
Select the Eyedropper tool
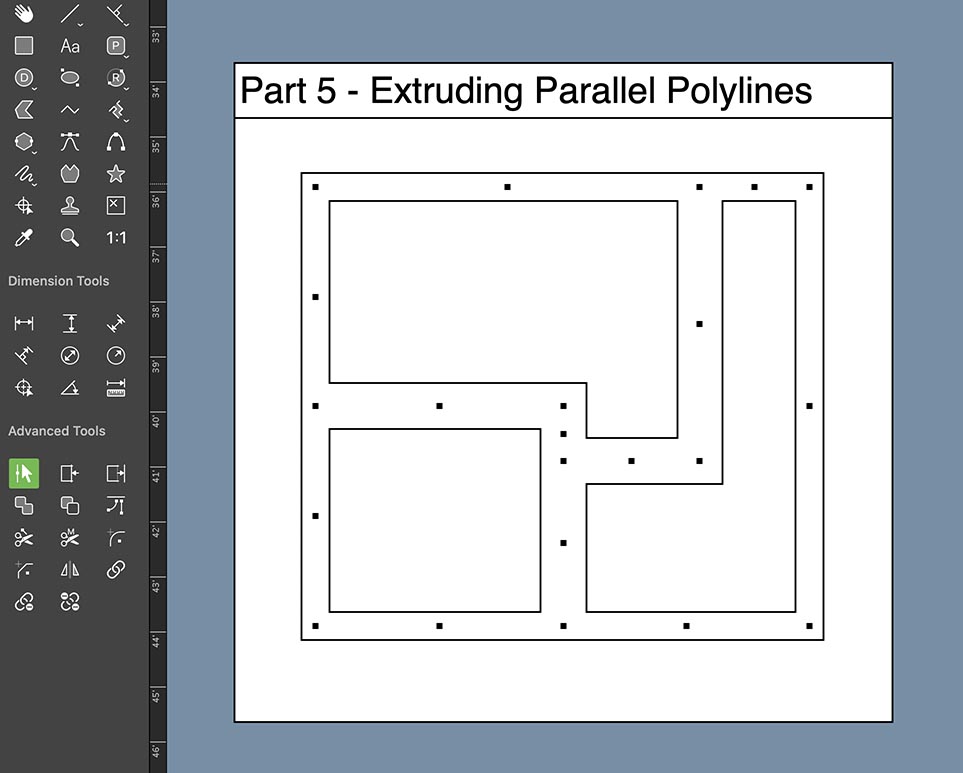(x=23, y=238)
